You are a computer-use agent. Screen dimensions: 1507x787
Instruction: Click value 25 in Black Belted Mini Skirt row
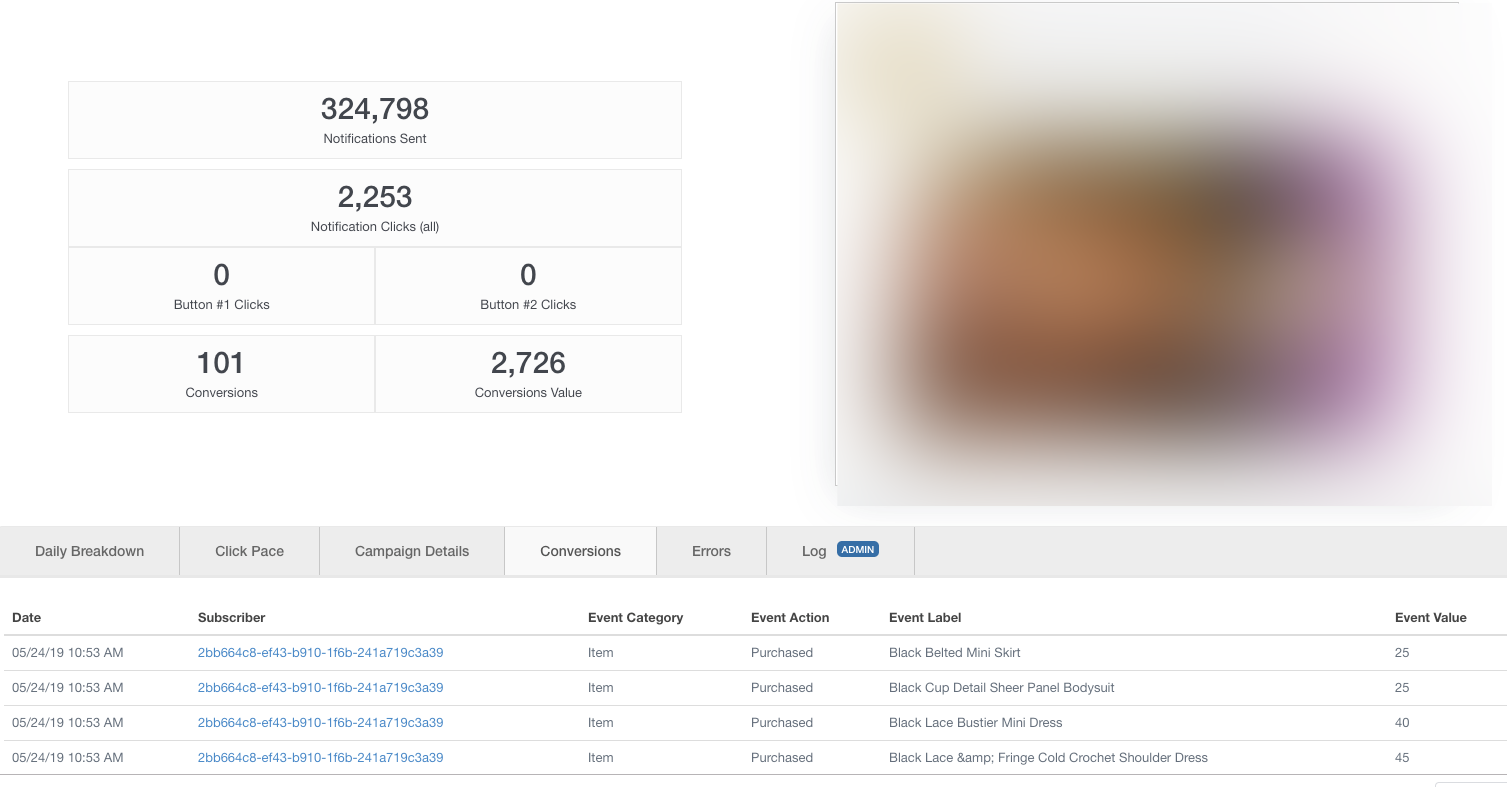tap(1402, 653)
